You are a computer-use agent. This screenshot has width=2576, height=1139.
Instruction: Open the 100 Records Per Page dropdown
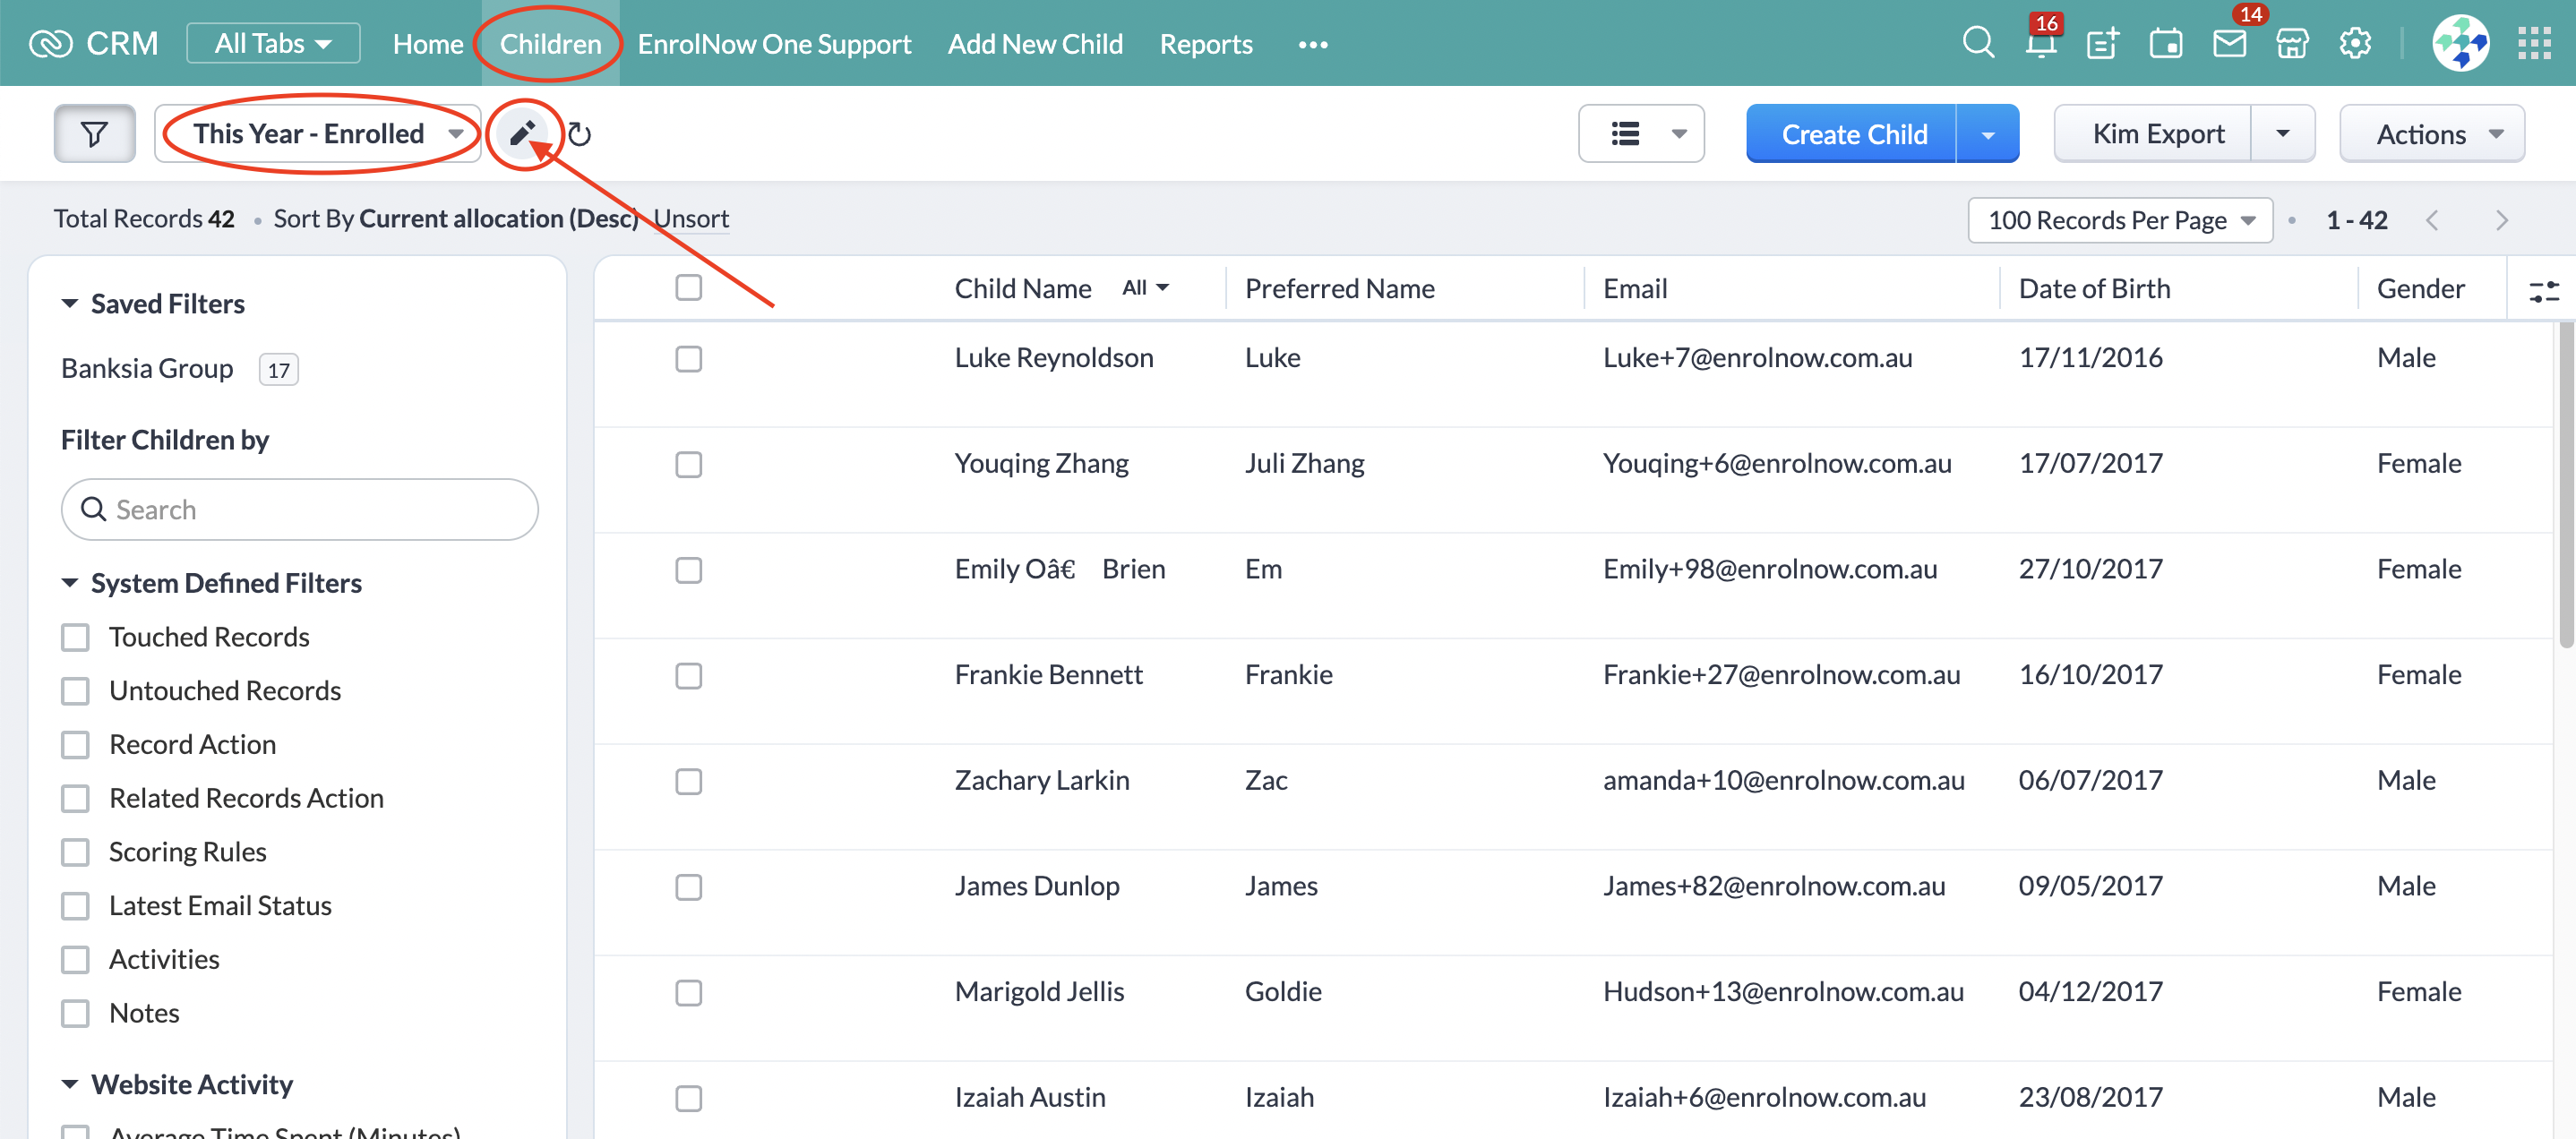[2119, 220]
